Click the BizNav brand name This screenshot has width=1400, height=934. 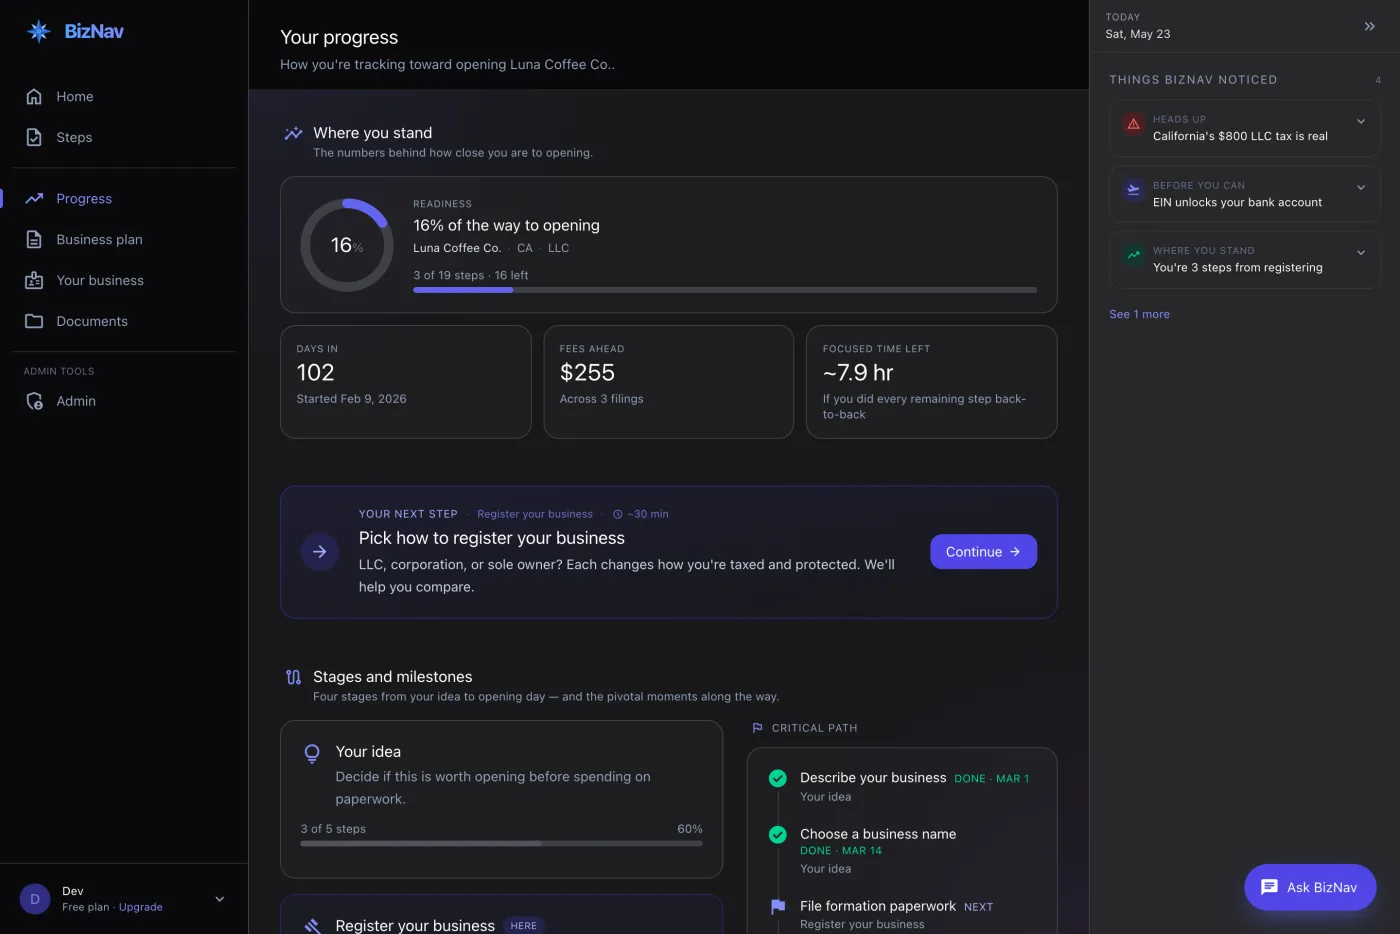94,31
